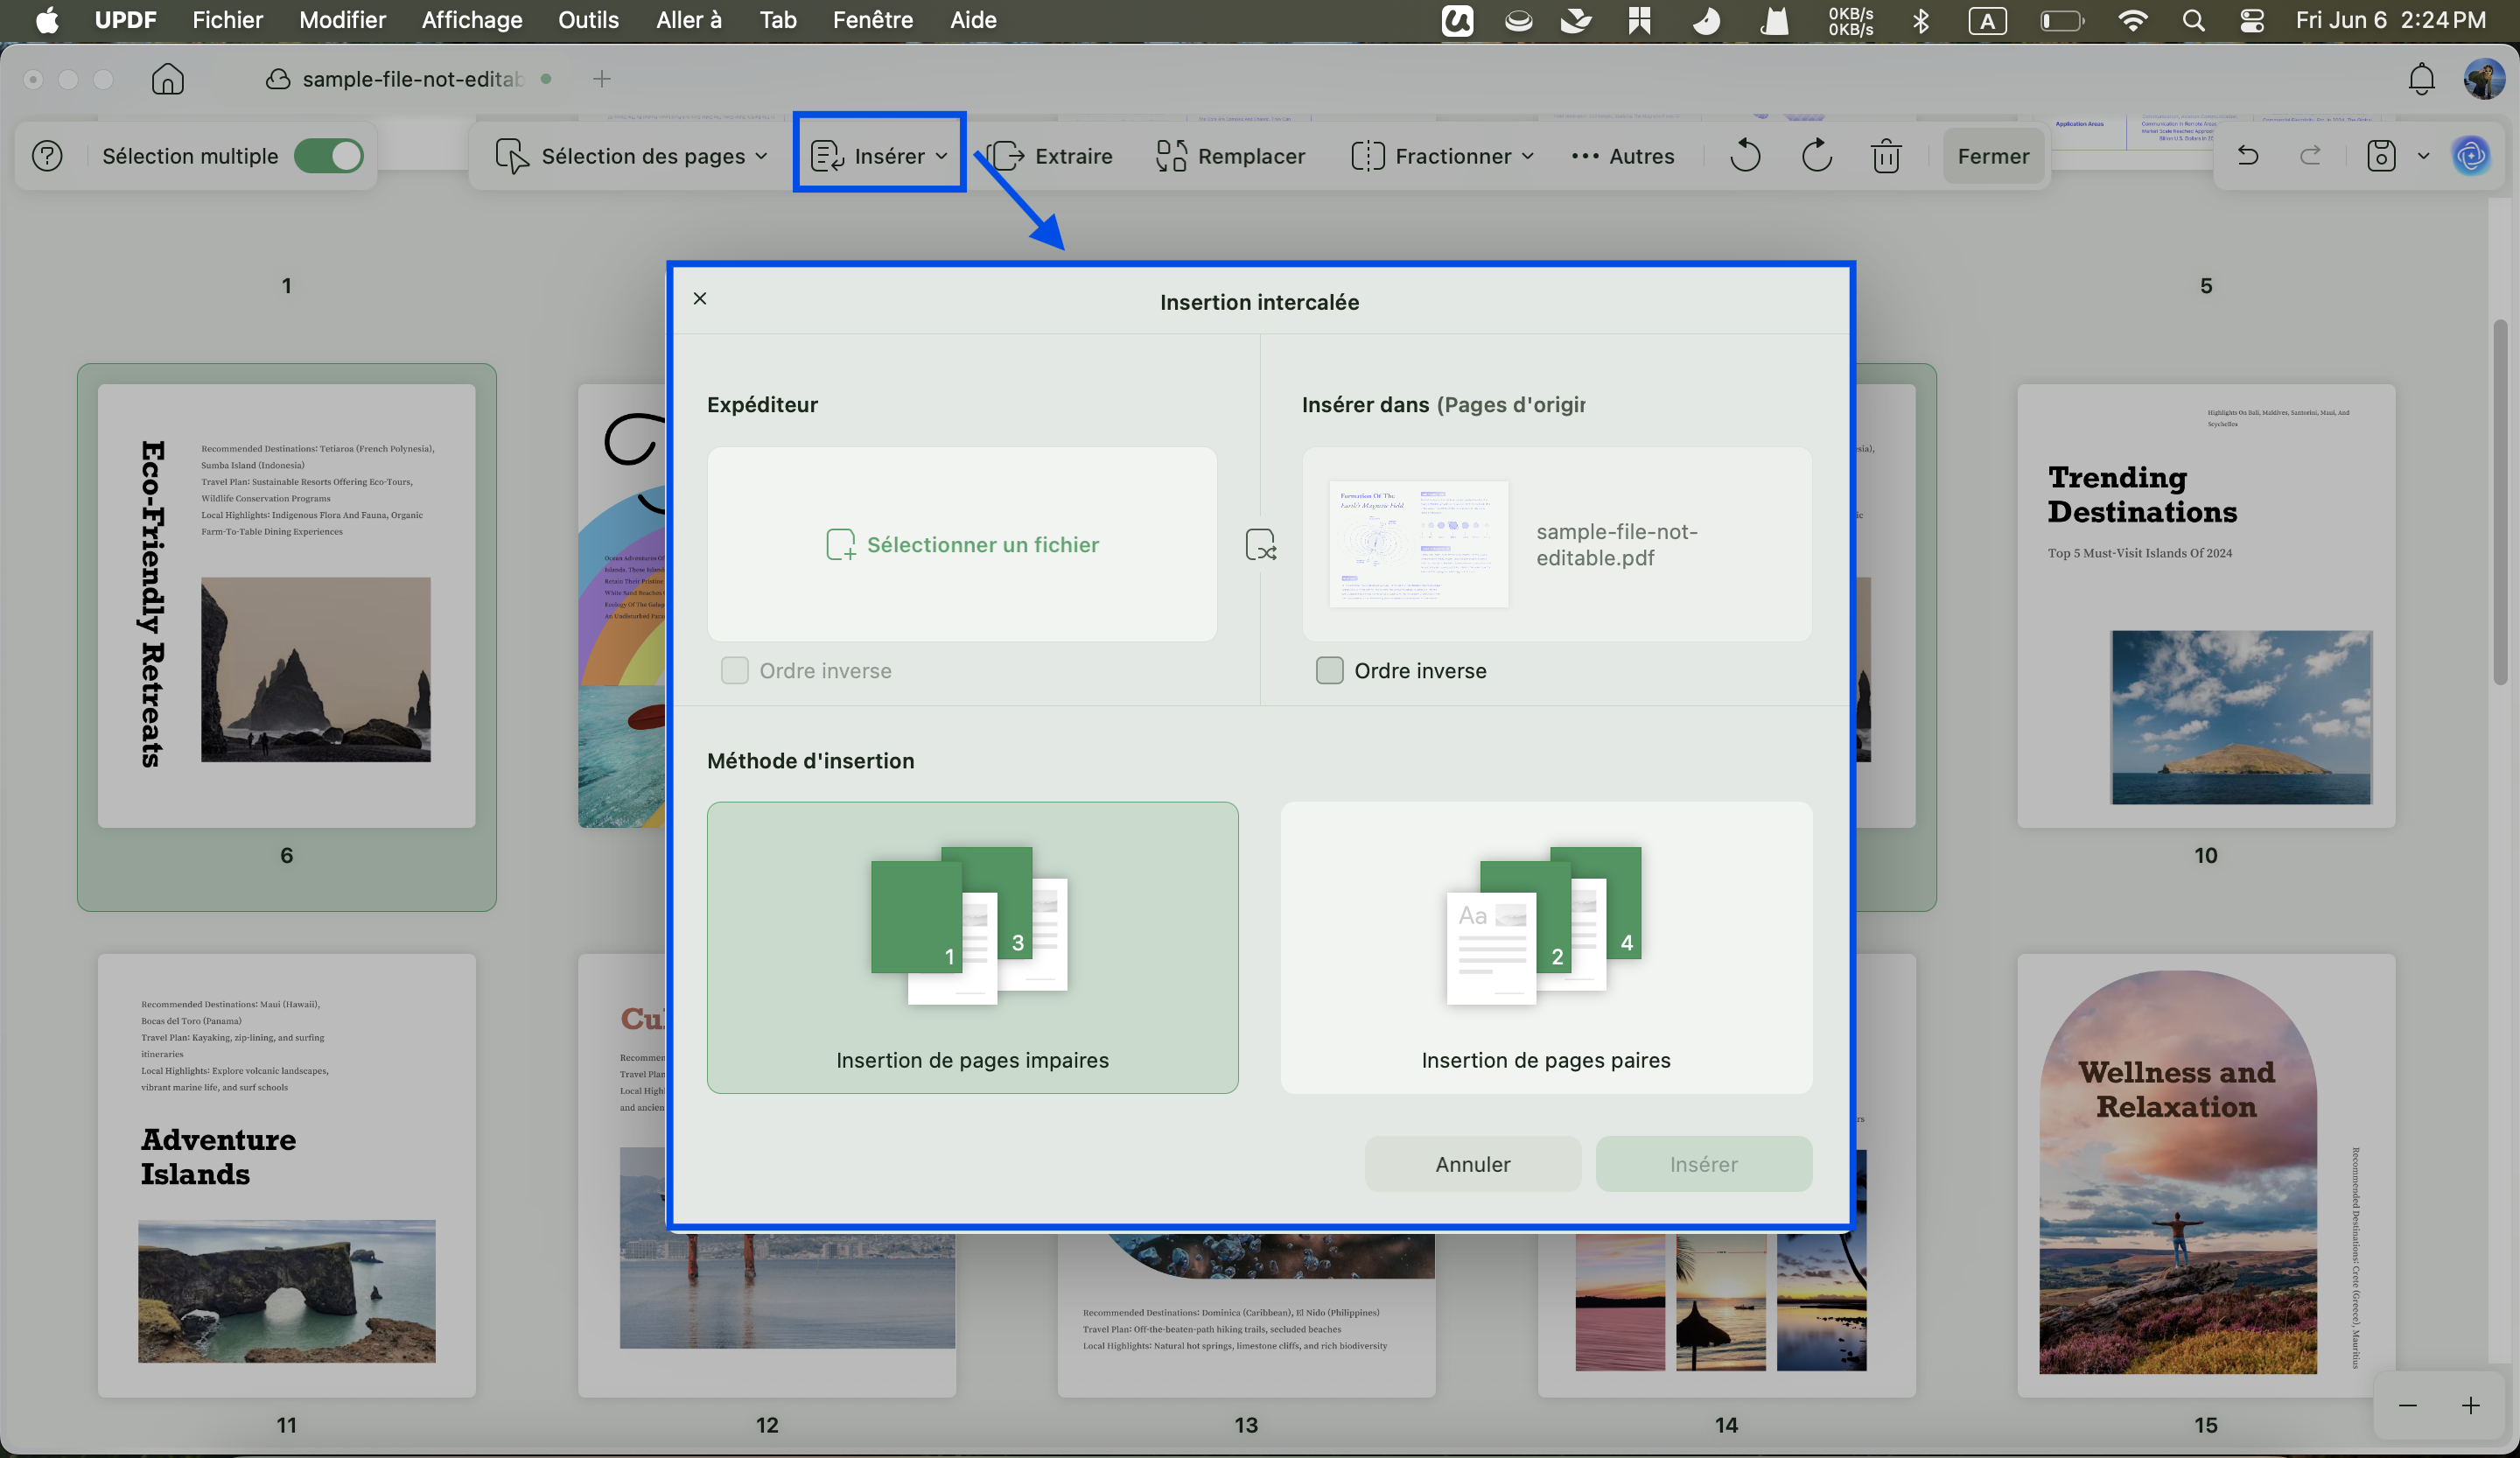The image size is (2520, 1458).
Task: Open the notifications bell icon
Action: point(2421,79)
